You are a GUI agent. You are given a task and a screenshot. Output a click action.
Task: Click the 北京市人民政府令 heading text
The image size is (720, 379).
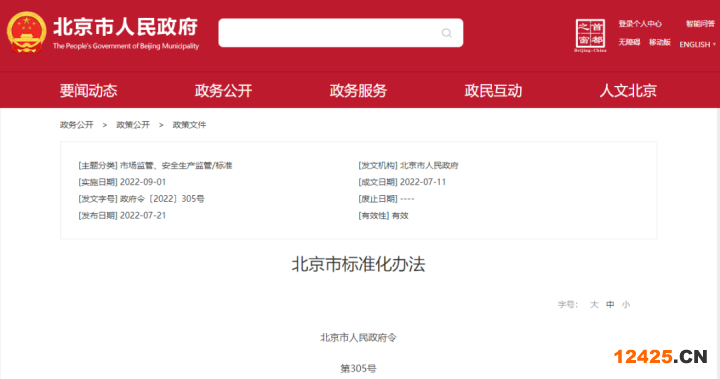coord(359,338)
